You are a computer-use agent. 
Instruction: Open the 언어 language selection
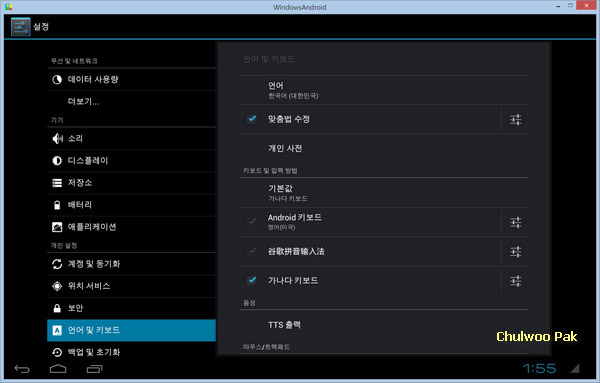383,90
